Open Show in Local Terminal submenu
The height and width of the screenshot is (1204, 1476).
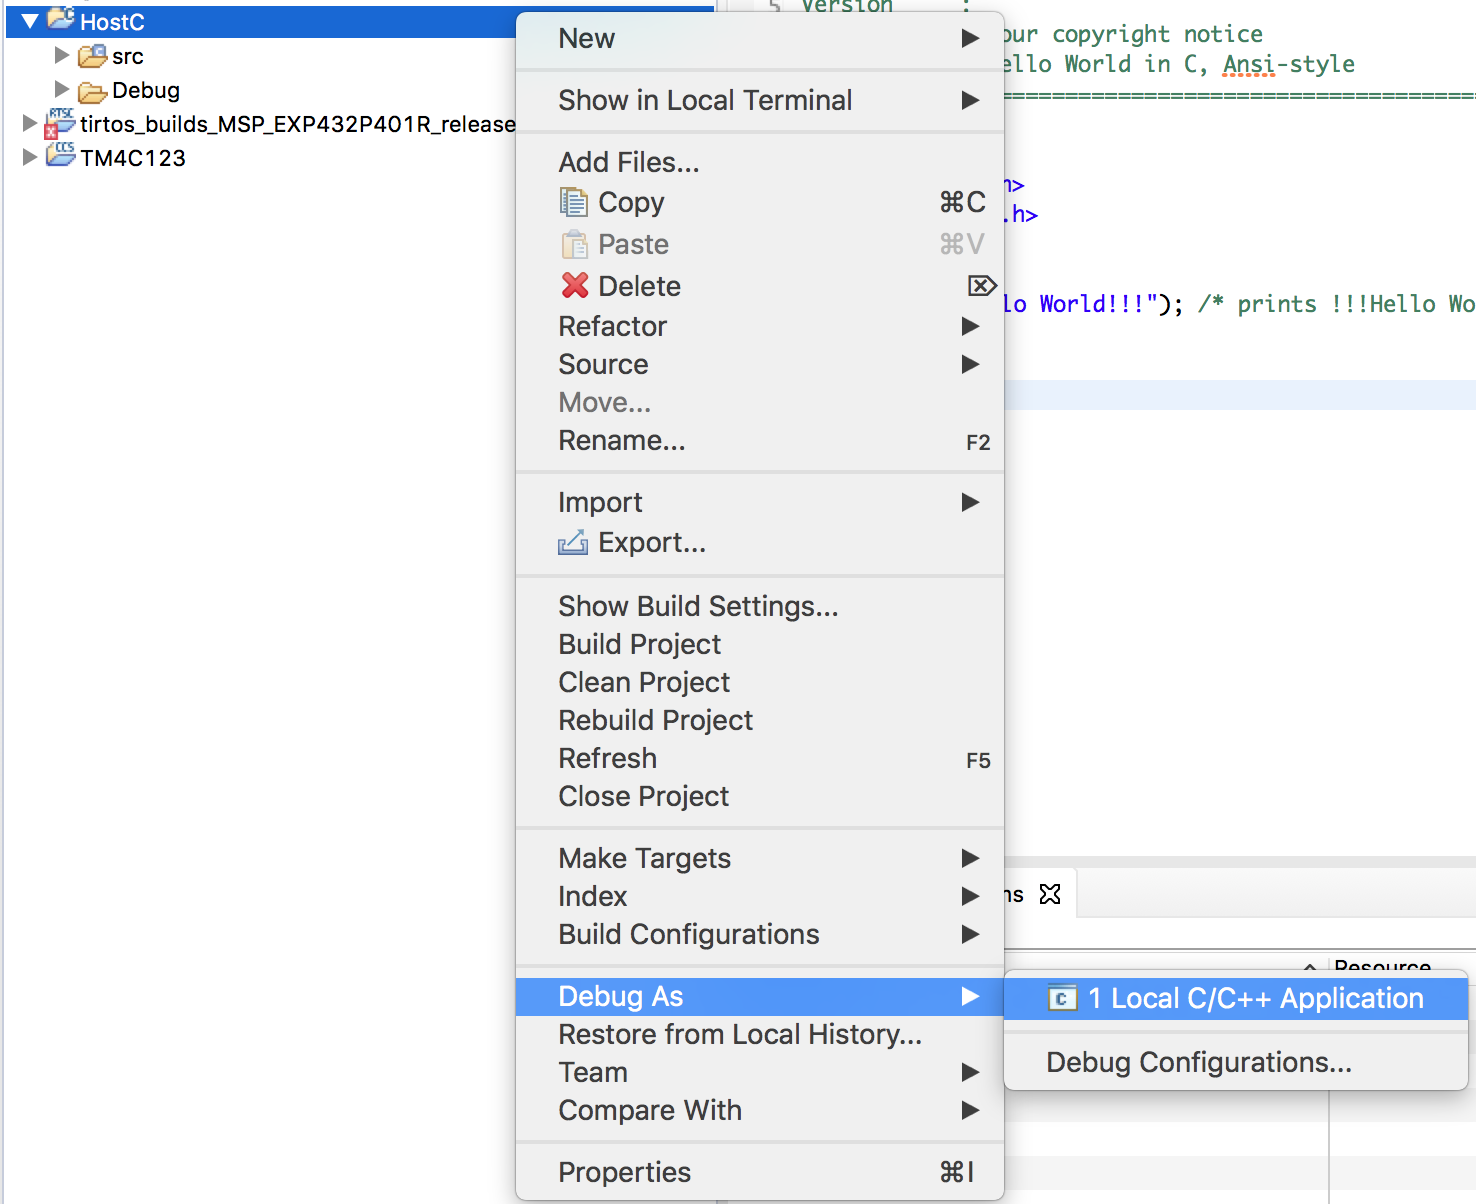pos(760,100)
